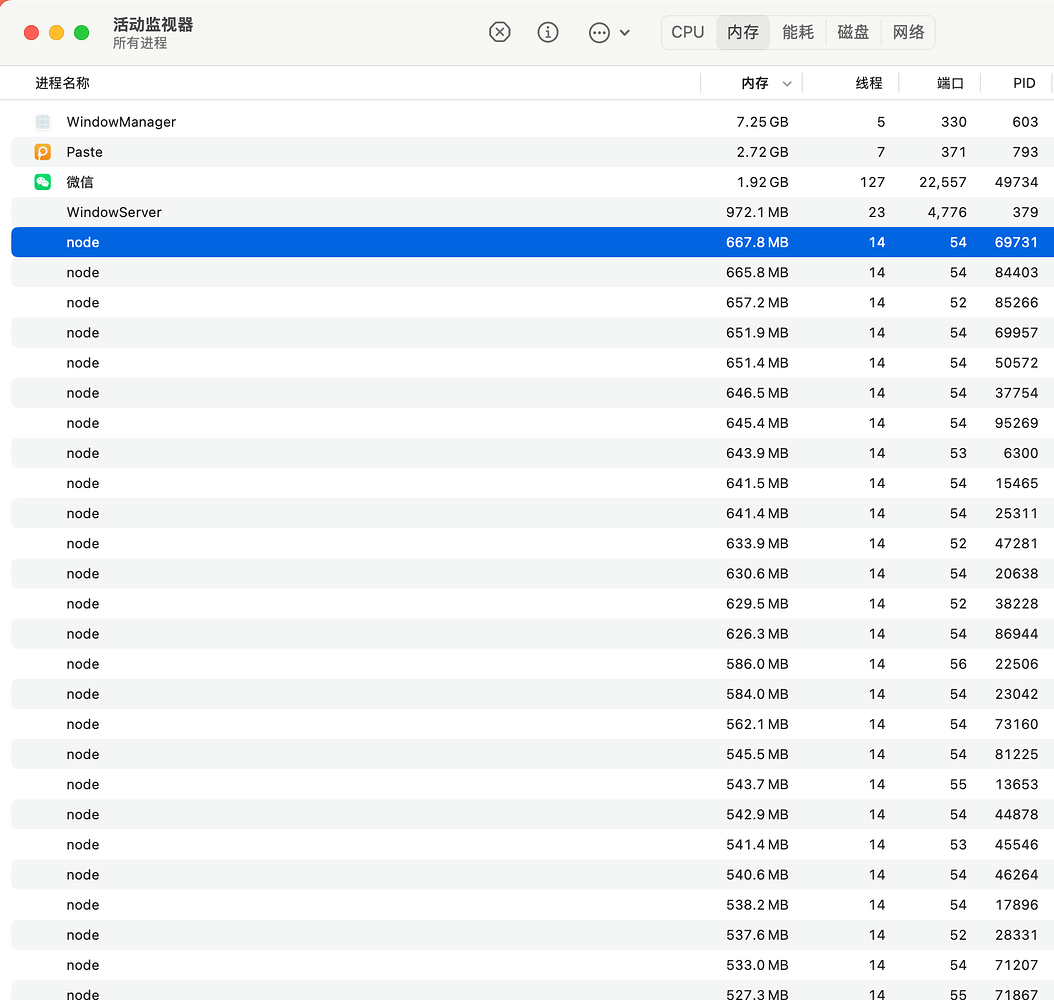This screenshot has height=1000, width=1054.
Task: Select node process with PID 47281
Action: (532, 543)
